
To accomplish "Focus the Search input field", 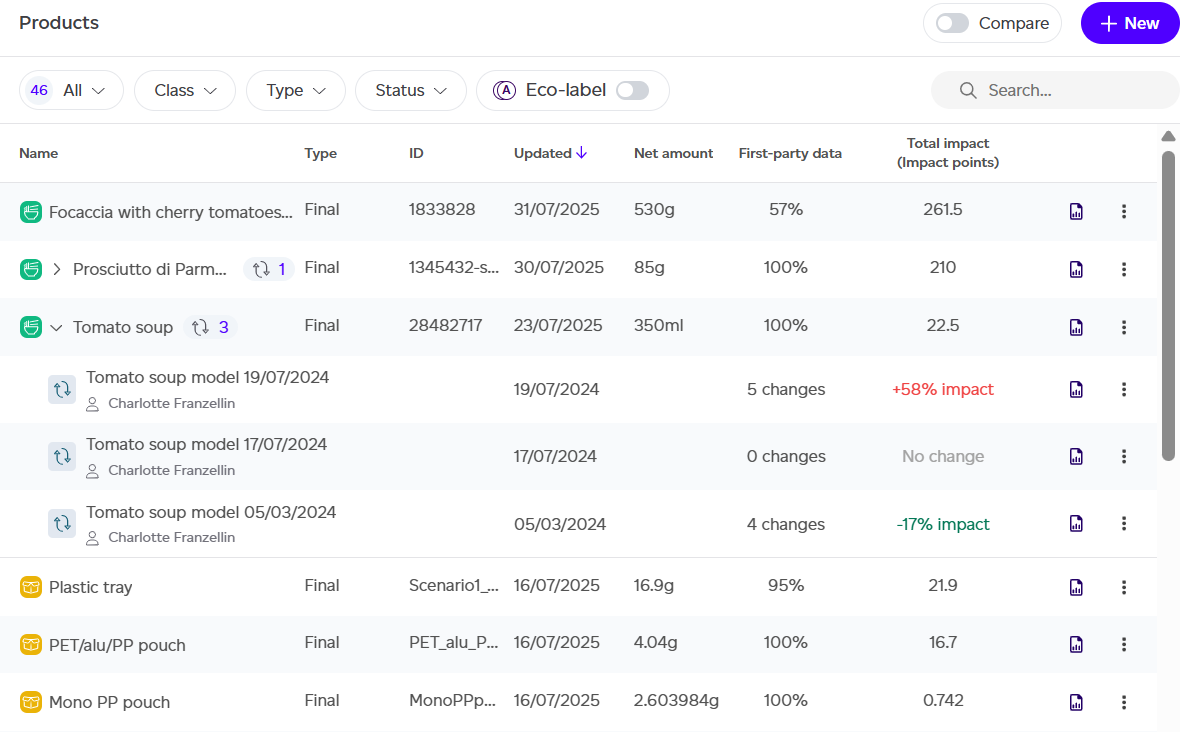I will [x=1055, y=90].
